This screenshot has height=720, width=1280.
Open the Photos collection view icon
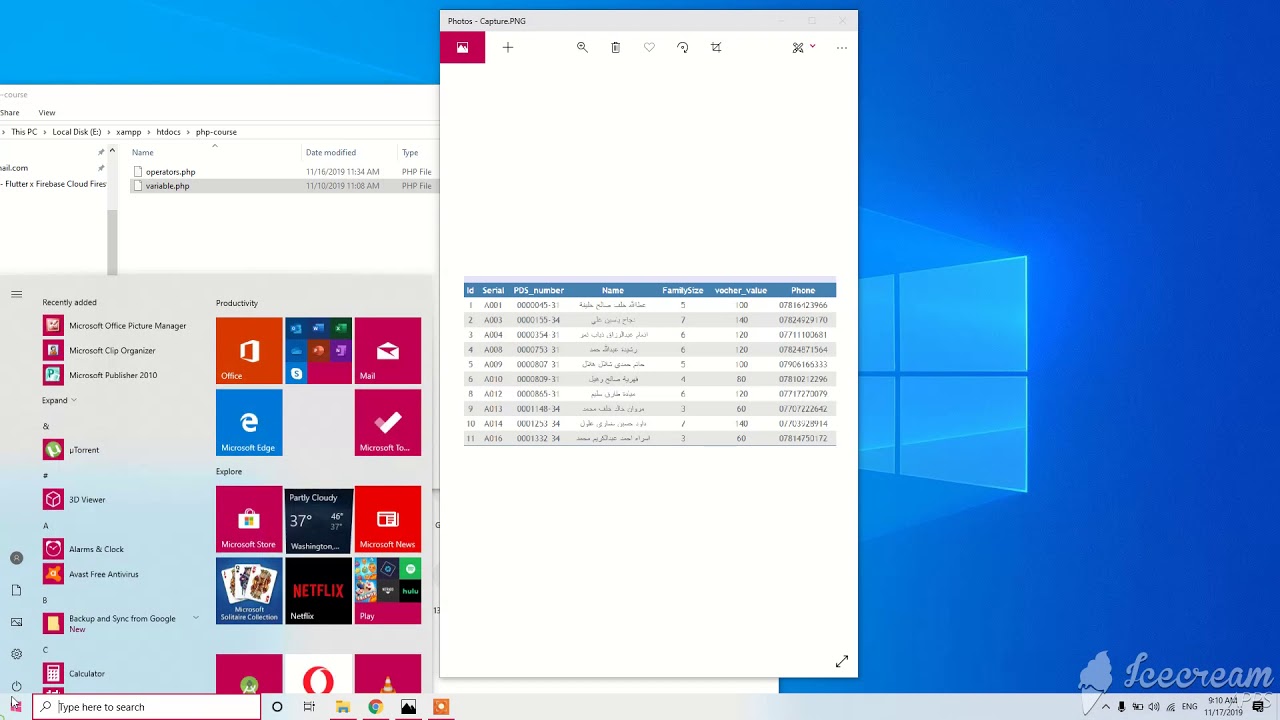(462, 47)
